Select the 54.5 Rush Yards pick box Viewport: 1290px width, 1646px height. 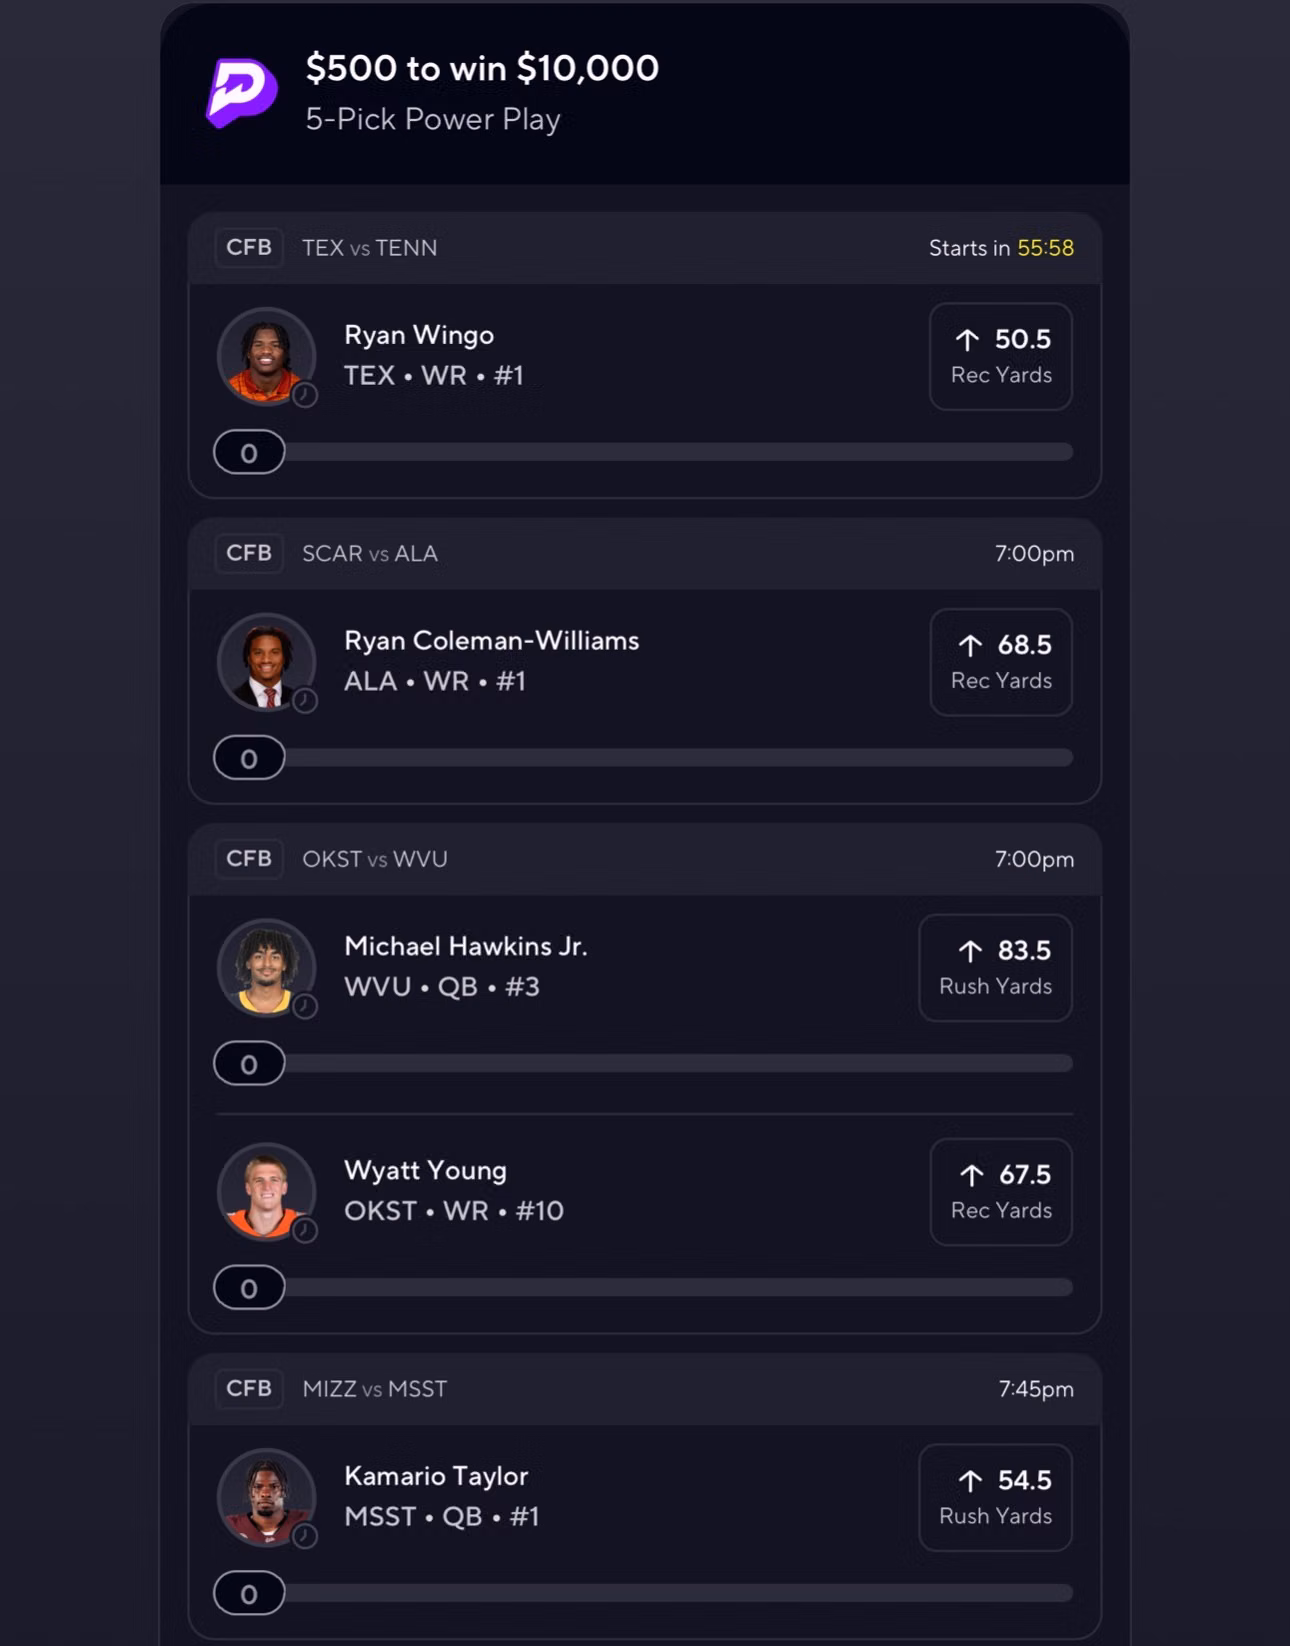pyautogui.click(x=995, y=1498)
